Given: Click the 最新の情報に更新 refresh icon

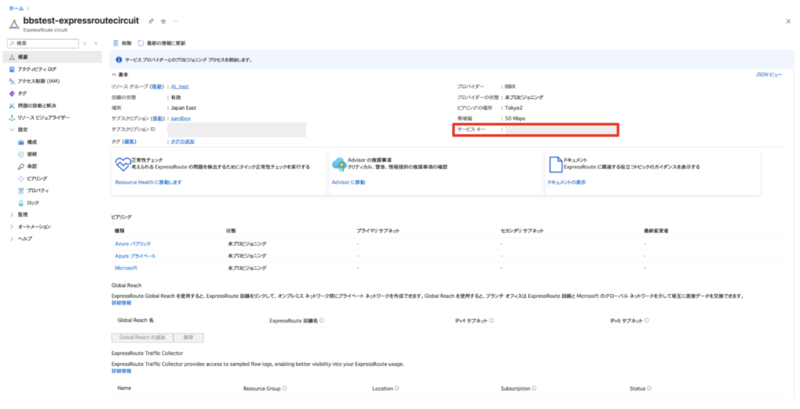Looking at the screenshot, I should click(141, 43).
